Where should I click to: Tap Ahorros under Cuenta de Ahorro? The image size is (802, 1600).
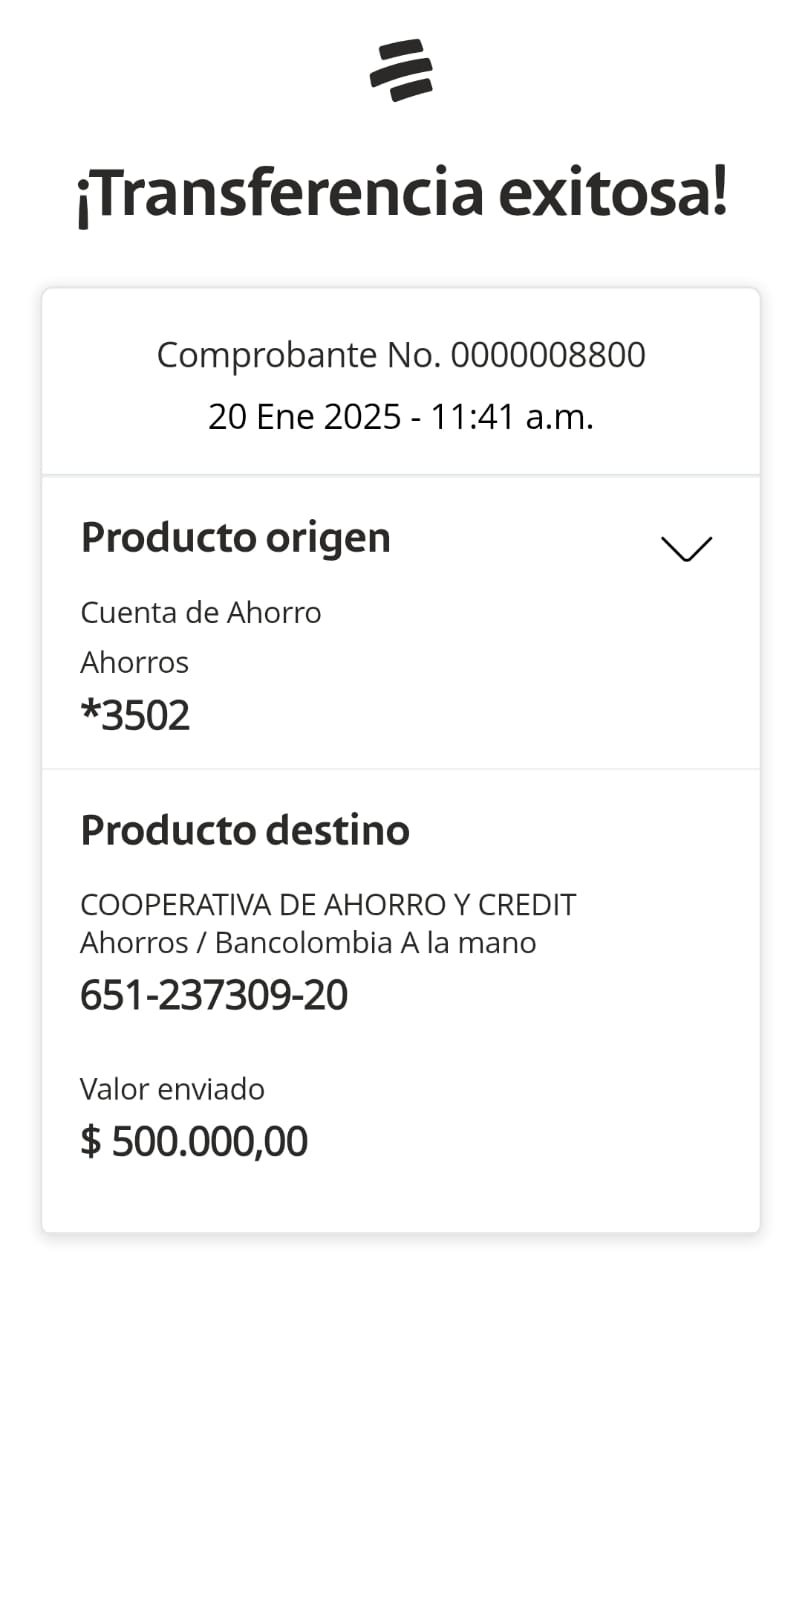tap(135, 662)
